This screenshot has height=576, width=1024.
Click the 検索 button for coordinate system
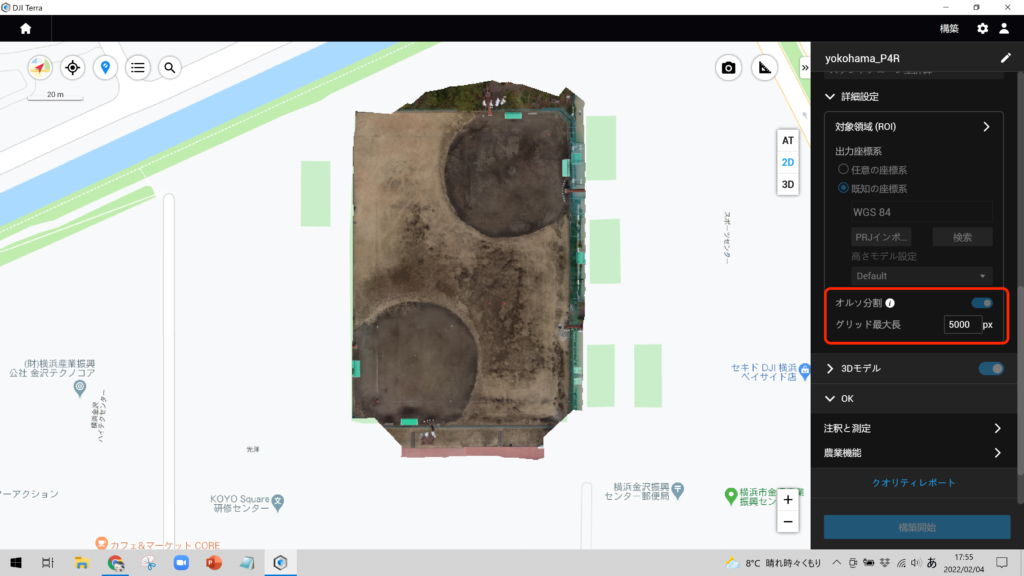click(x=962, y=238)
